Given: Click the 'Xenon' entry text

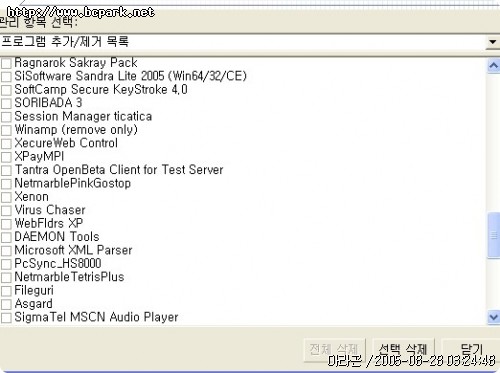Looking at the screenshot, I should pyautogui.click(x=32, y=197).
